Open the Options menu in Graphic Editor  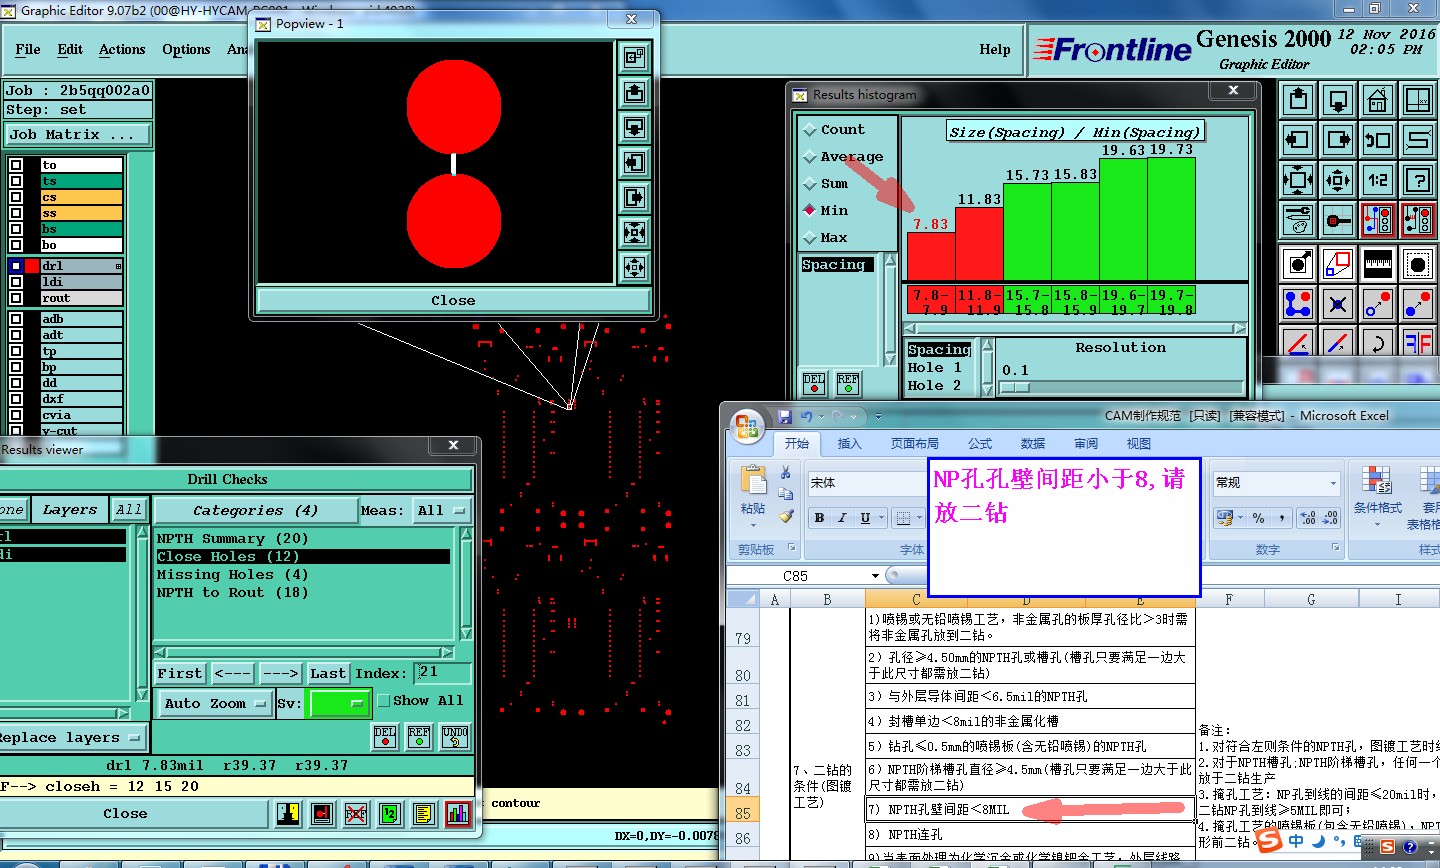pos(186,49)
